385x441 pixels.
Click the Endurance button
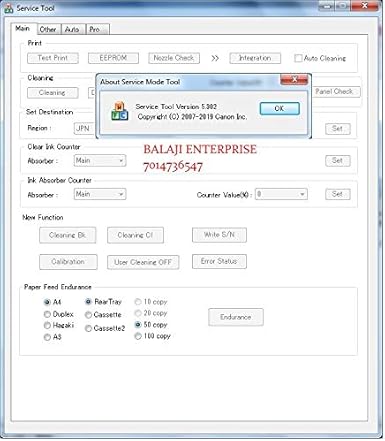pos(236,317)
